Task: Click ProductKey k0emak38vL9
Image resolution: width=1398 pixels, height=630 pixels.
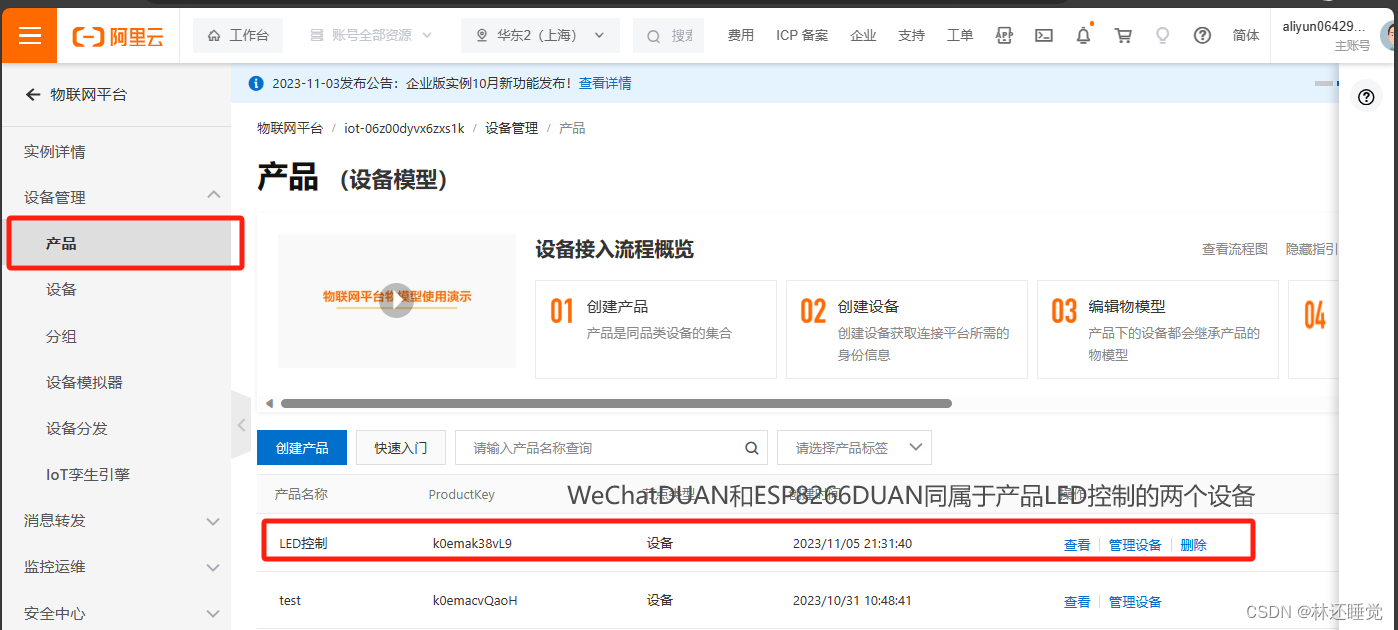Action: pos(472,544)
